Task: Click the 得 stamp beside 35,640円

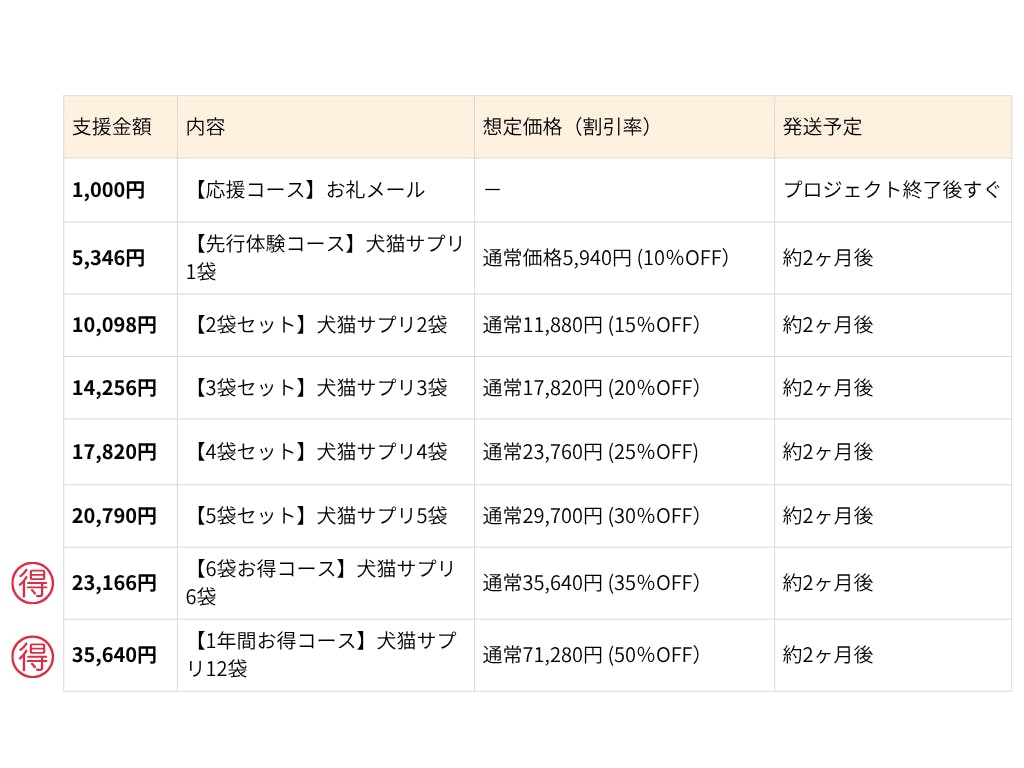Action: click(x=32, y=656)
